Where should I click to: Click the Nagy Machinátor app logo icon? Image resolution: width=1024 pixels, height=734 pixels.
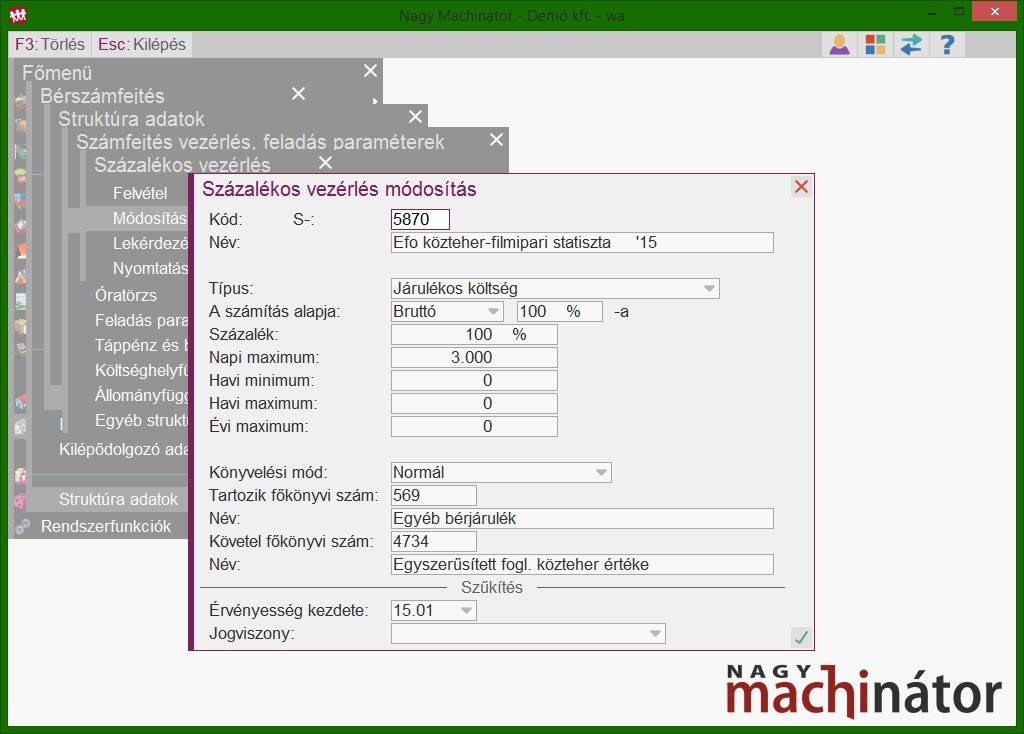[x=18, y=15]
